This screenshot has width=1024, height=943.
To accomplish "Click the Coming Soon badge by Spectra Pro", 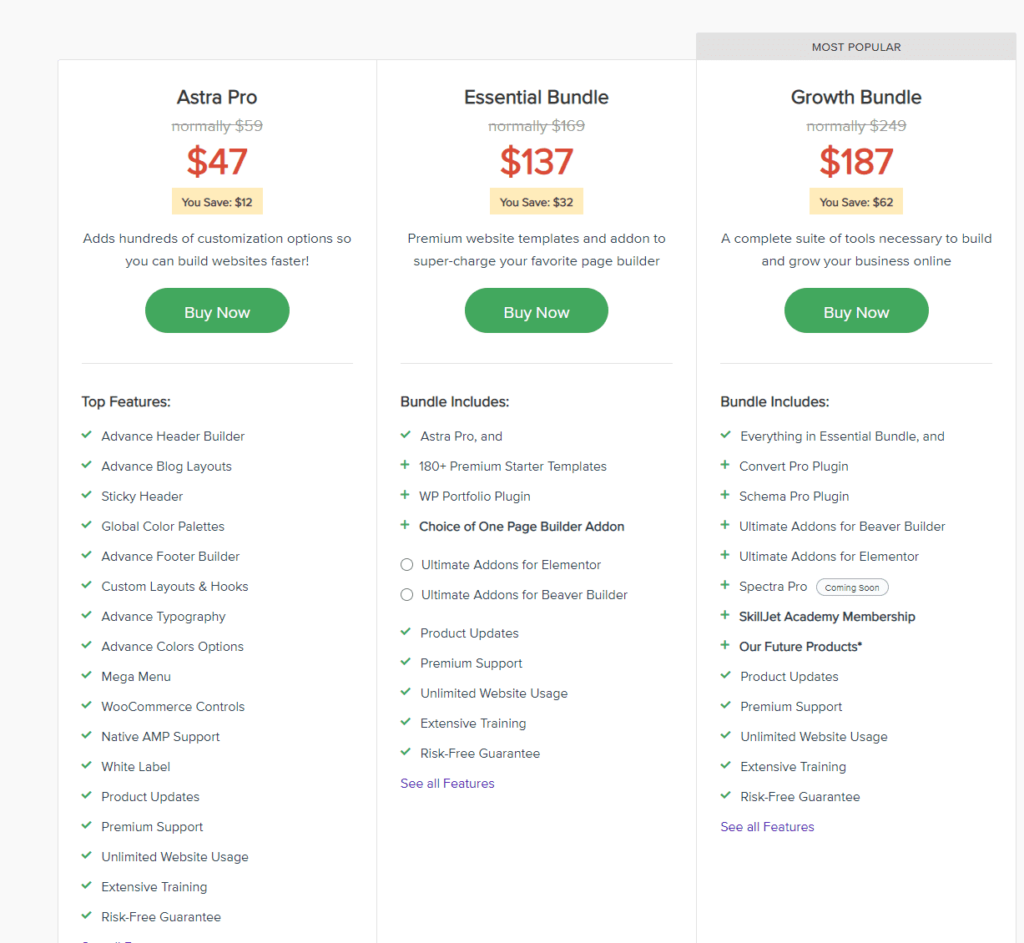I will click(x=852, y=587).
